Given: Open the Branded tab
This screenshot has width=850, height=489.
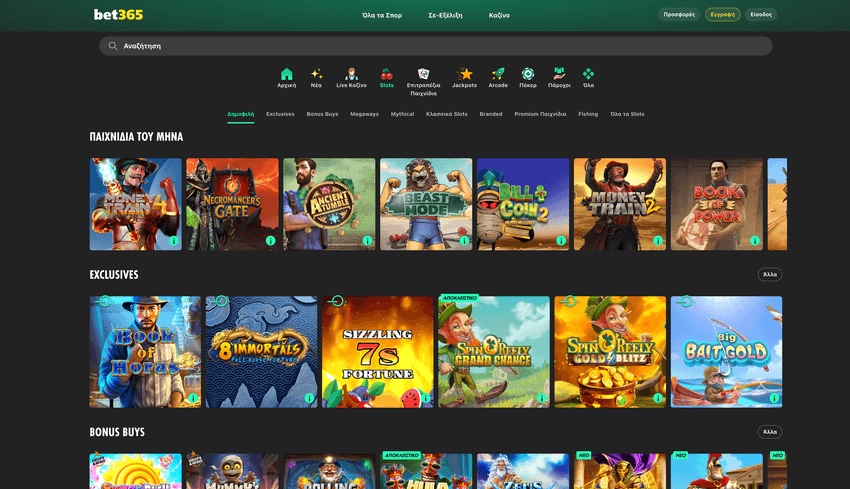Looking at the screenshot, I should point(491,114).
